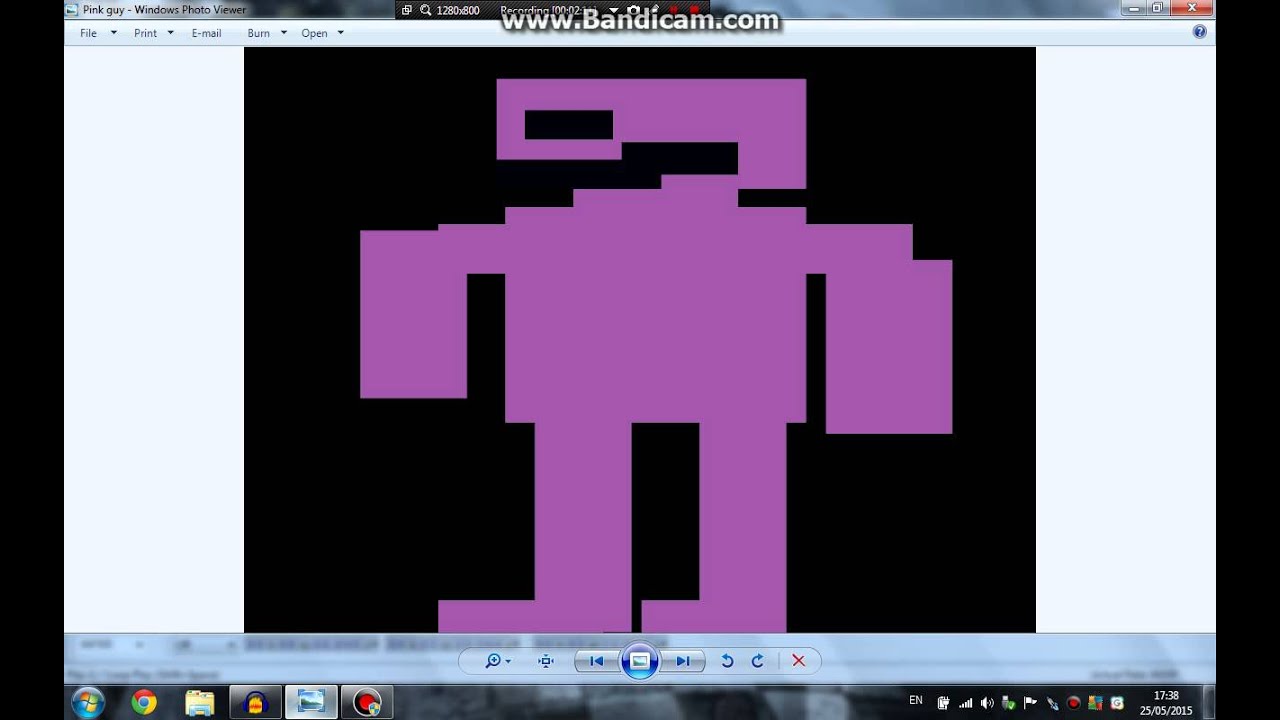The width and height of the screenshot is (1280, 720).
Task: Expand the File dropdown arrow
Action: [x=113, y=33]
